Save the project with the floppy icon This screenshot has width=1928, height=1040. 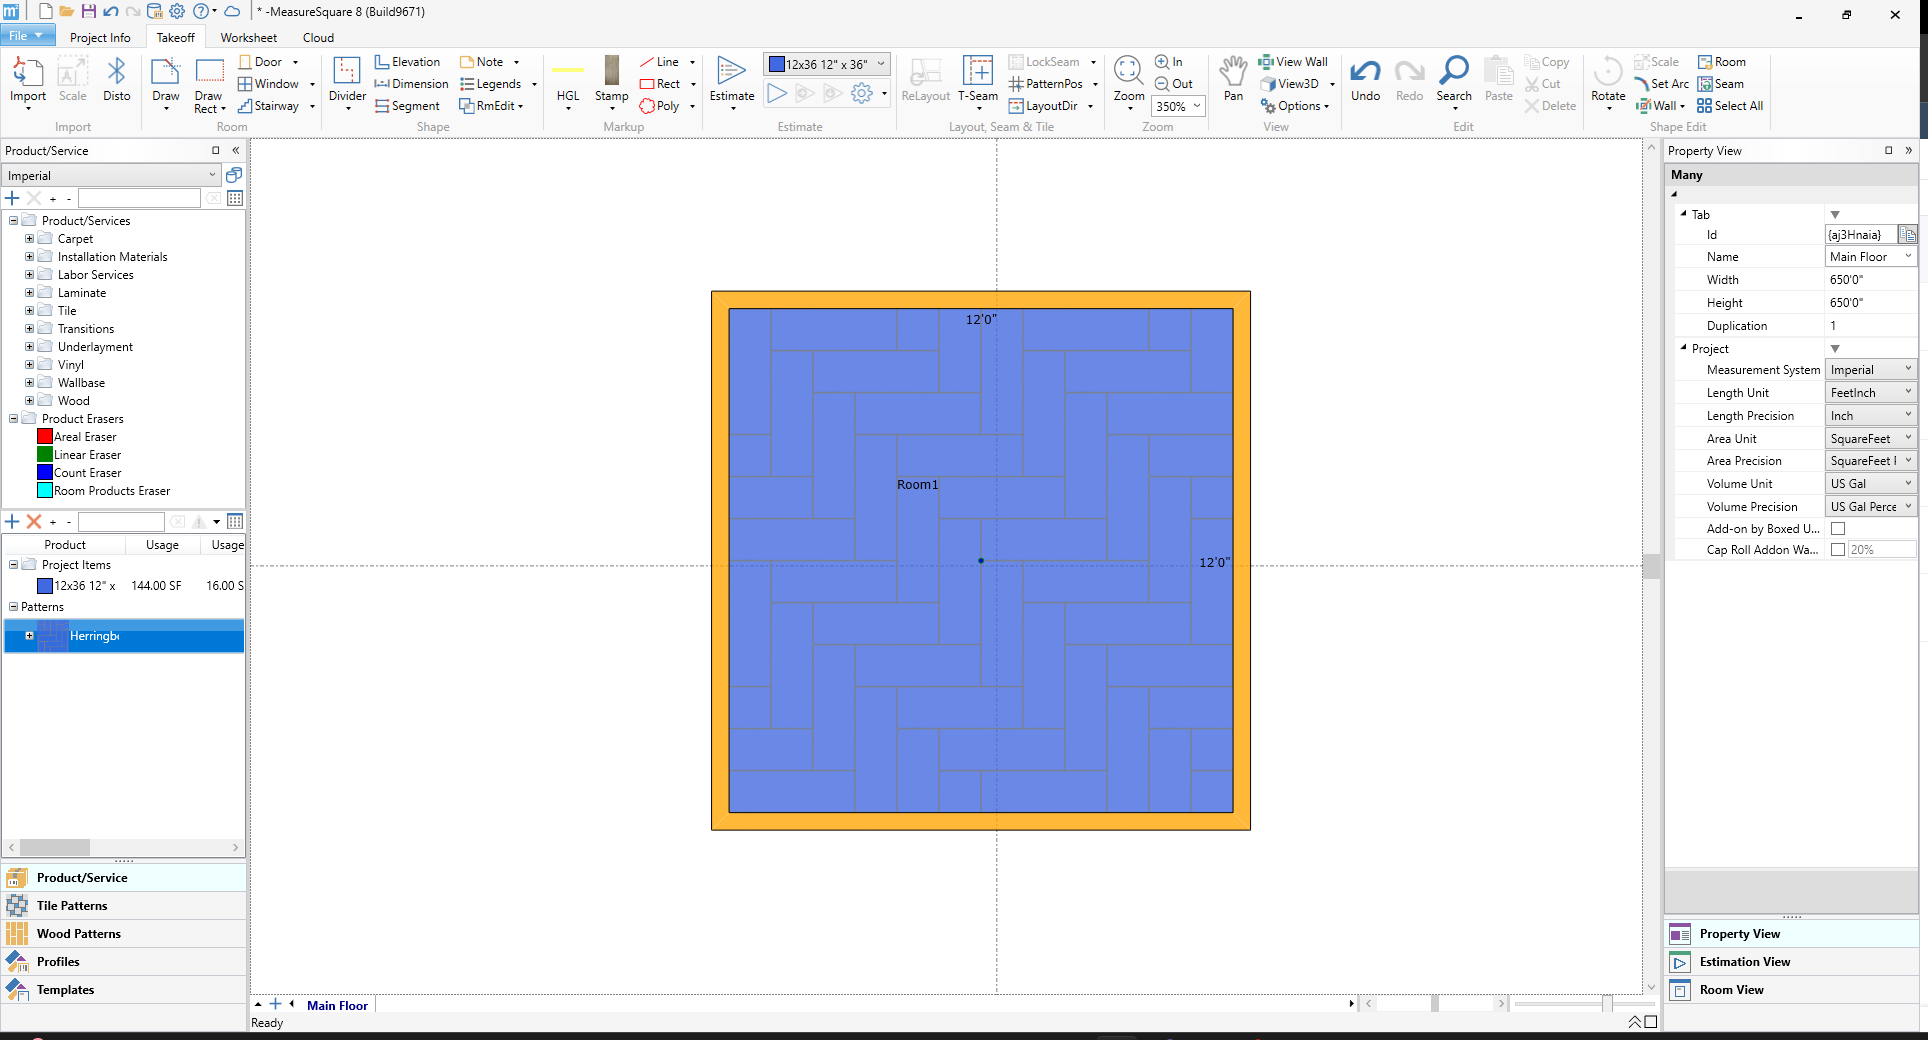[88, 12]
